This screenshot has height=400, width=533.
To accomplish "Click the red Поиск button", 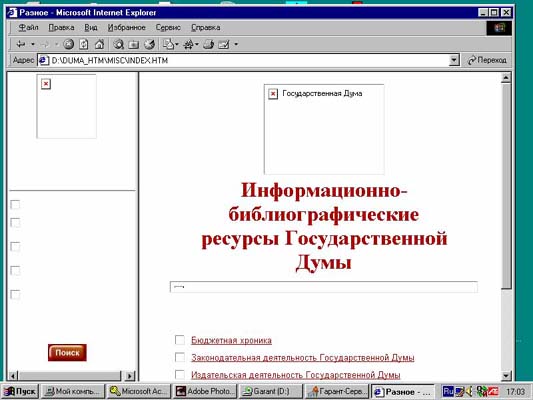I will pyautogui.click(x=67, y=353).
